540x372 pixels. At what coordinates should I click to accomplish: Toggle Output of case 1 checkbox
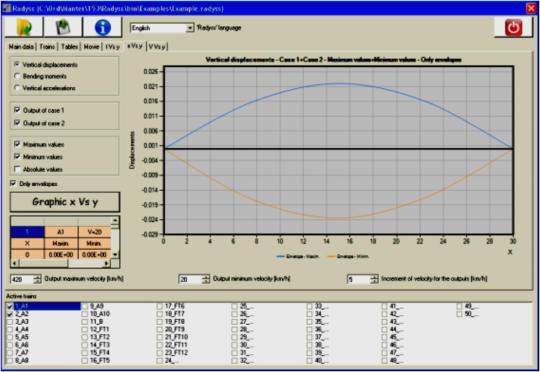[x=17, y=110]
